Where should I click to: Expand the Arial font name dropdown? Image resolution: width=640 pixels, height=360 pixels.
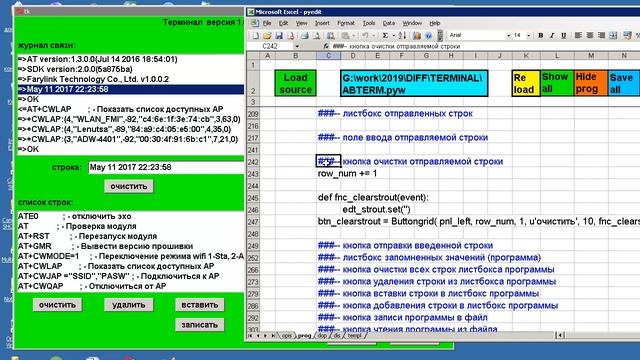pyautogui.click(x=509, y=36)
